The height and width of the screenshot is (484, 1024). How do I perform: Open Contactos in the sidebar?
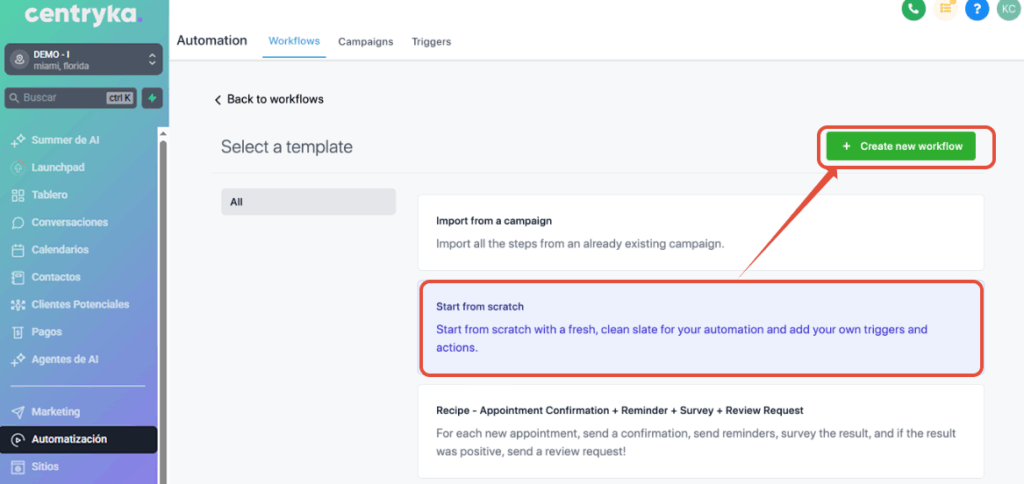[x=56, y=277]
